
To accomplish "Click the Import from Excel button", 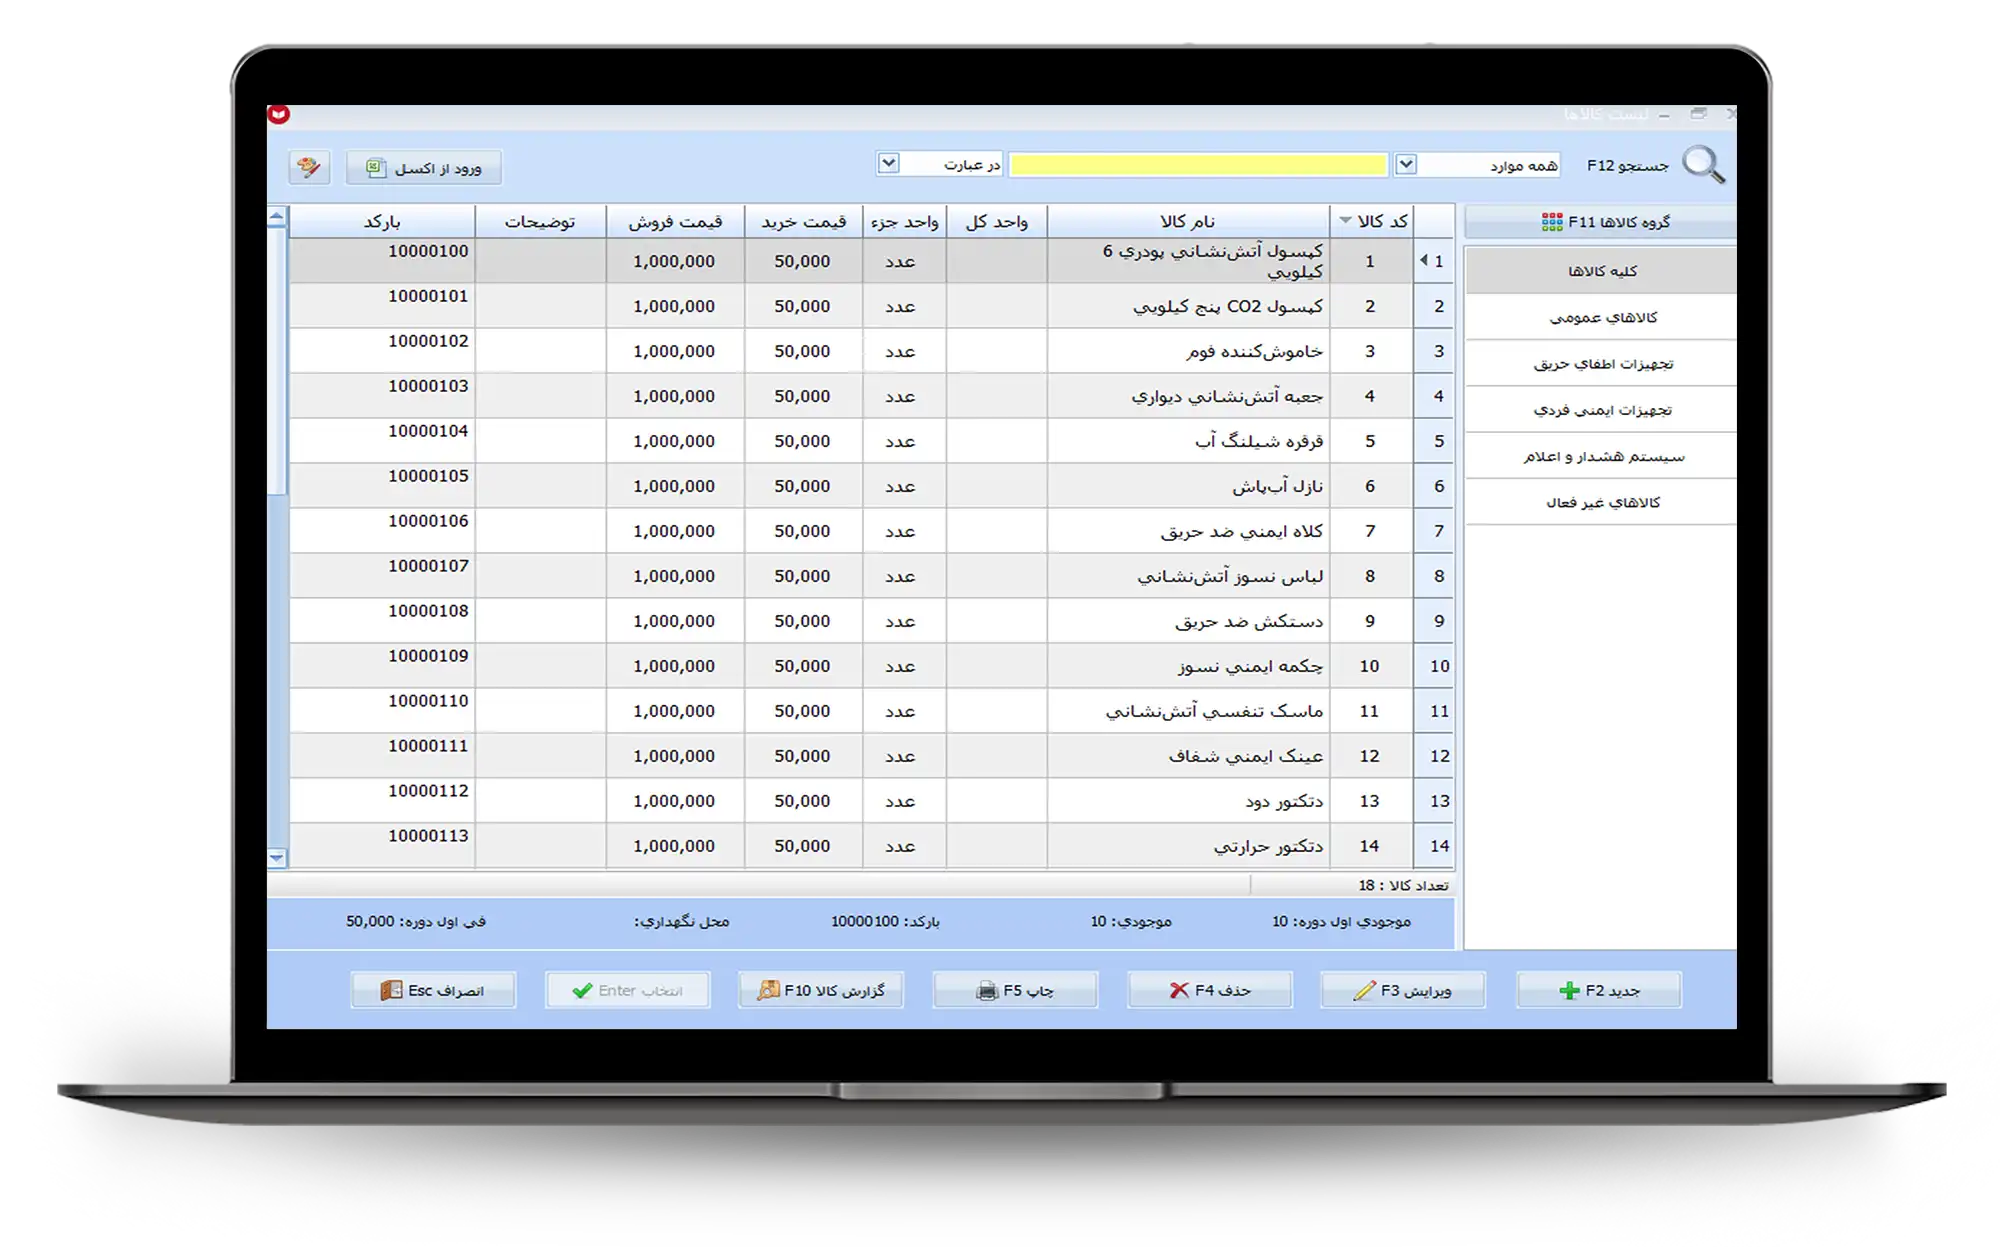I will click(x=424, y=167).
